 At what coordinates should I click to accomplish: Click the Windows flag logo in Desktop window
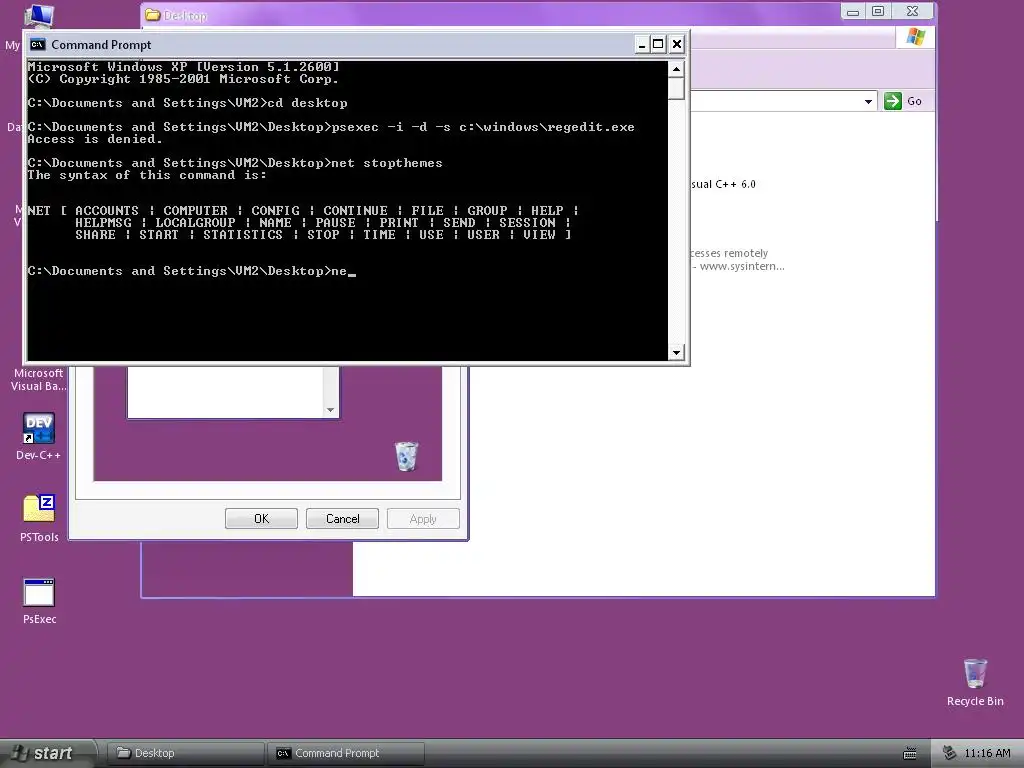tap(916, 37)
